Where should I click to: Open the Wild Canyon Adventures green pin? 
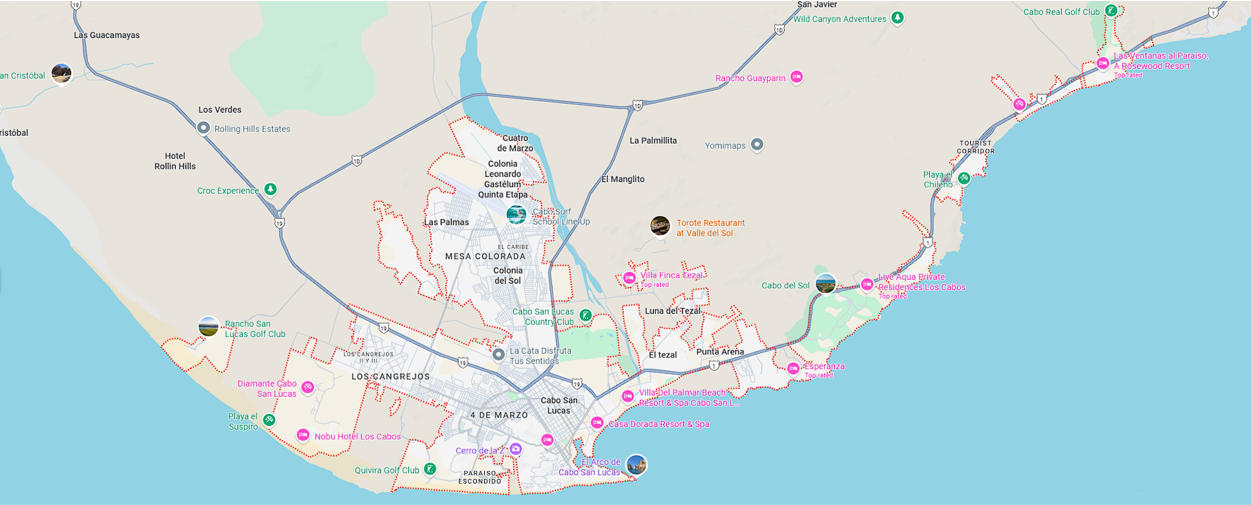tap(898, 18)
